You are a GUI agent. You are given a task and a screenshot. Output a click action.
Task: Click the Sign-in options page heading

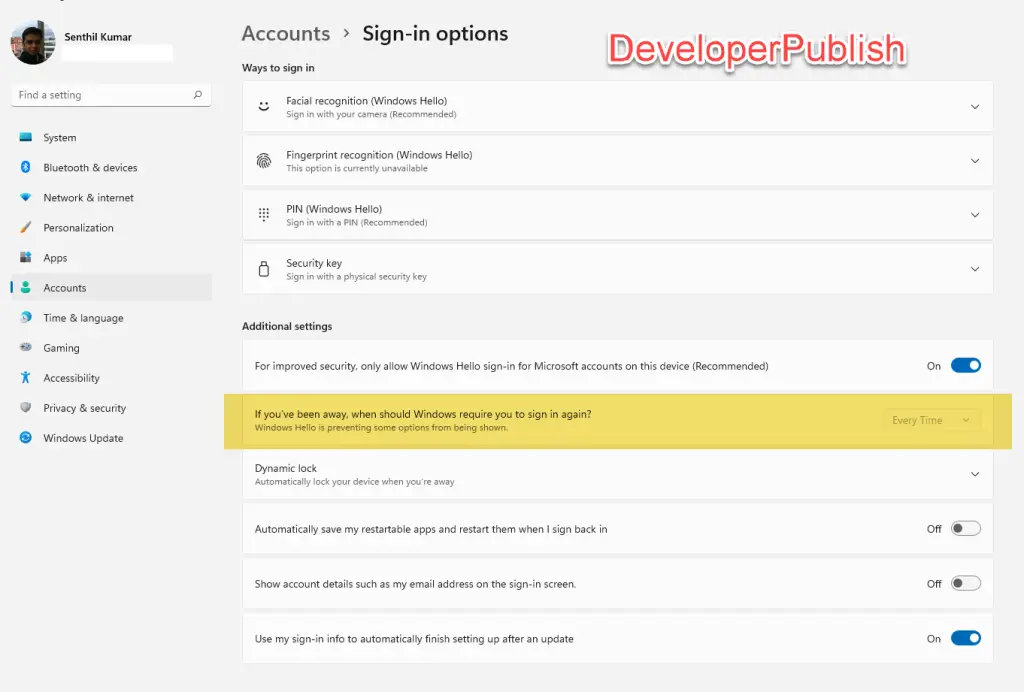pos(435,33)
